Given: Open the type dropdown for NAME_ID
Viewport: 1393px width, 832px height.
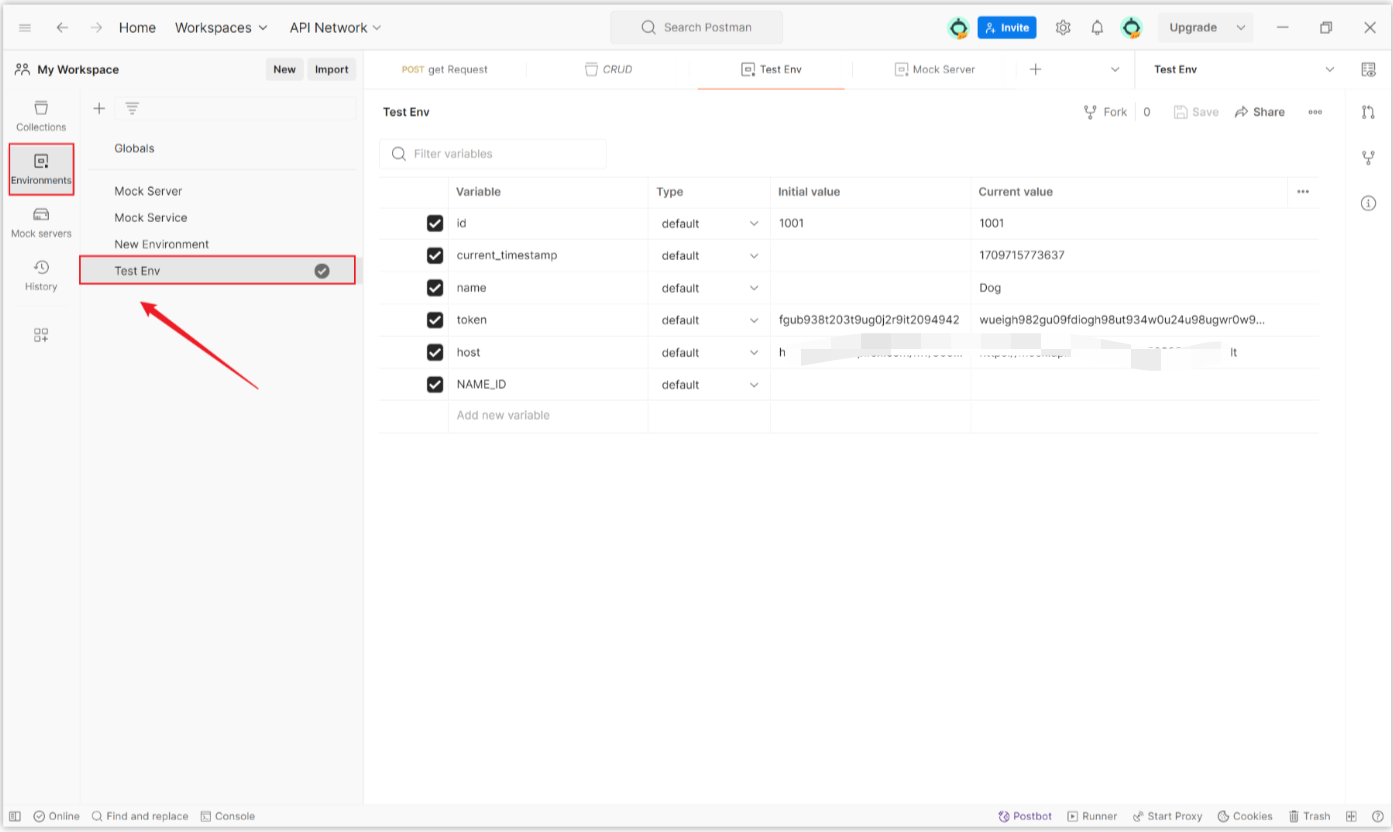Looking at the screenshot, I should tap(709, 384).
